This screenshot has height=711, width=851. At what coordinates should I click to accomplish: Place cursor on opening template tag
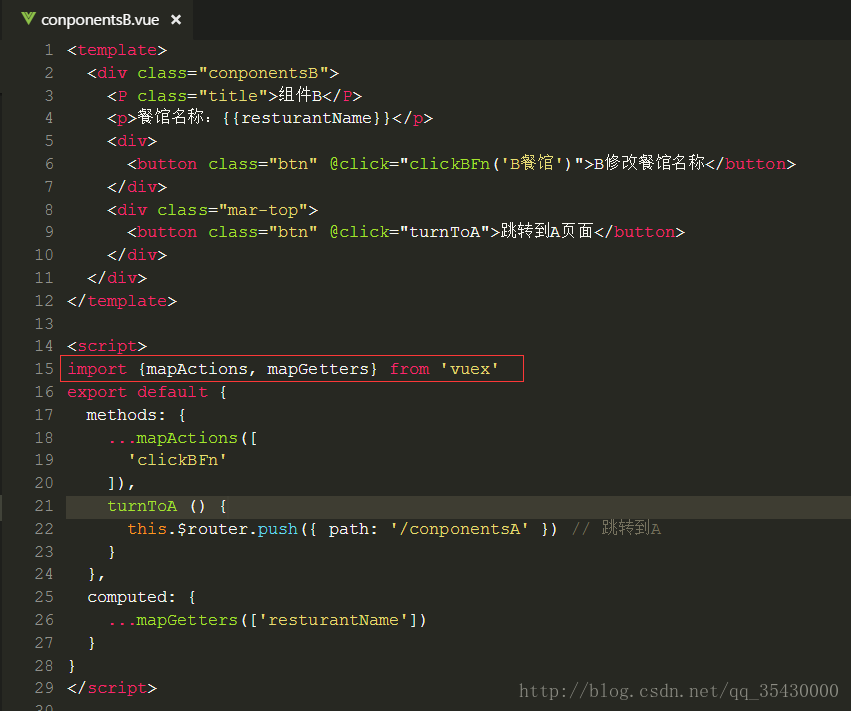pos(117,50)
